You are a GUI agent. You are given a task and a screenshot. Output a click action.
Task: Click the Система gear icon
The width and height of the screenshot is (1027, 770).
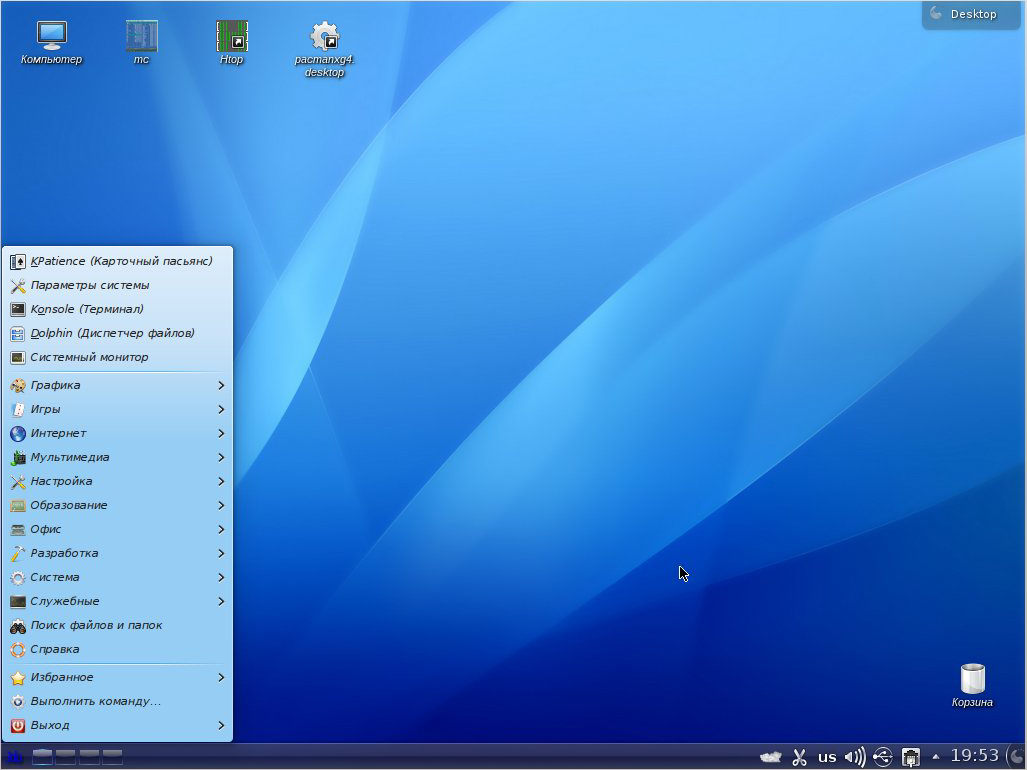point(18,578)
